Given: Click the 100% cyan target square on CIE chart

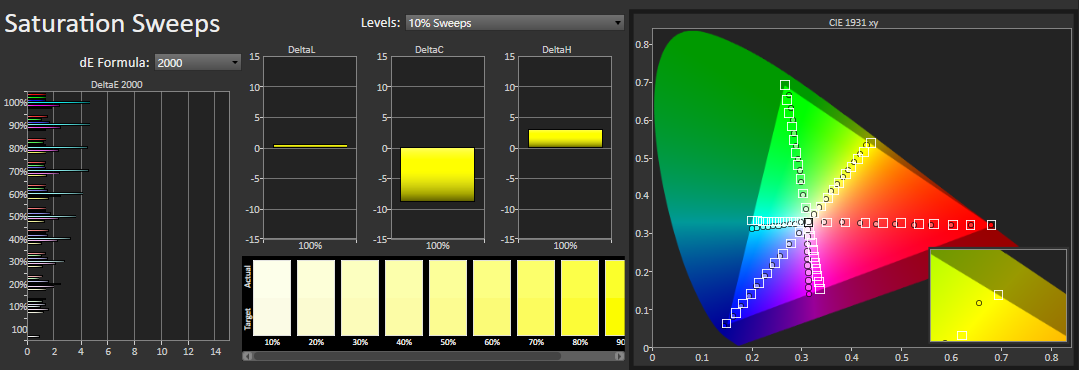Looking at the screenshot, I should [x=751, y=221].
